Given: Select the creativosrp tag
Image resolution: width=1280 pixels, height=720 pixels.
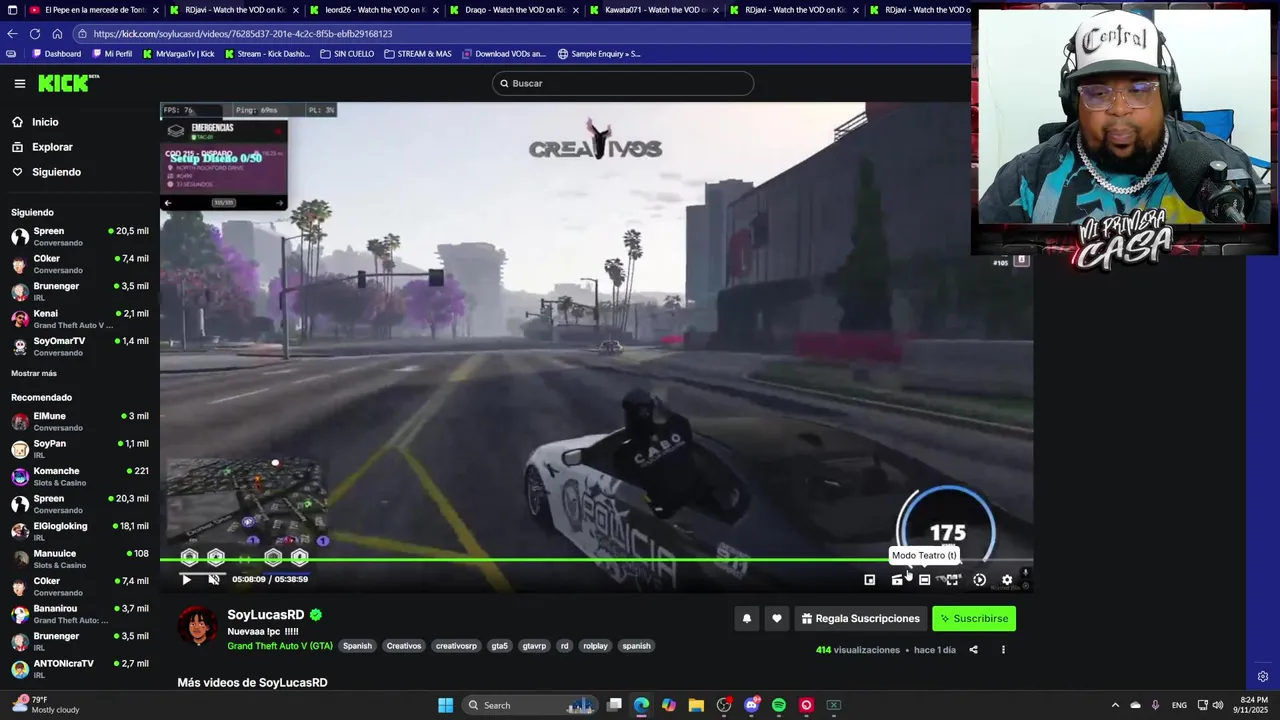Looking at the screenshot, I should pyautogui.click(x=456, y=646).
